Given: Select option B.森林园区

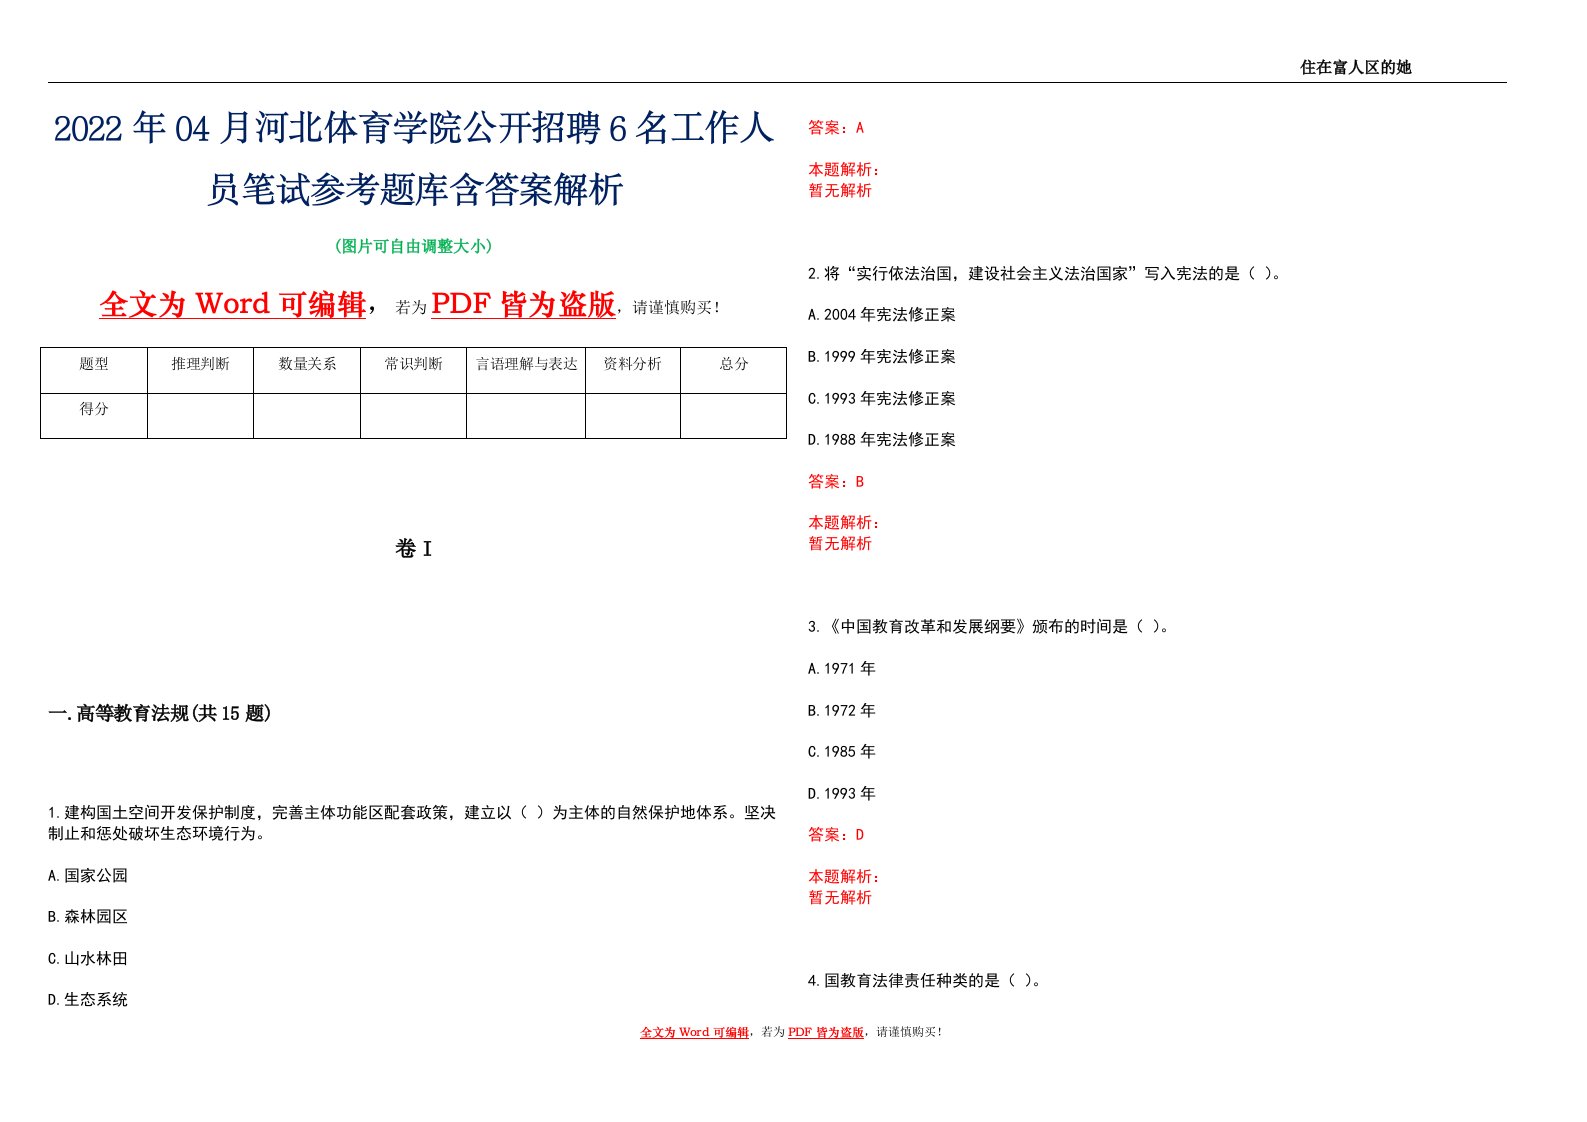Looking at the screenshot, I should [88, 916].
